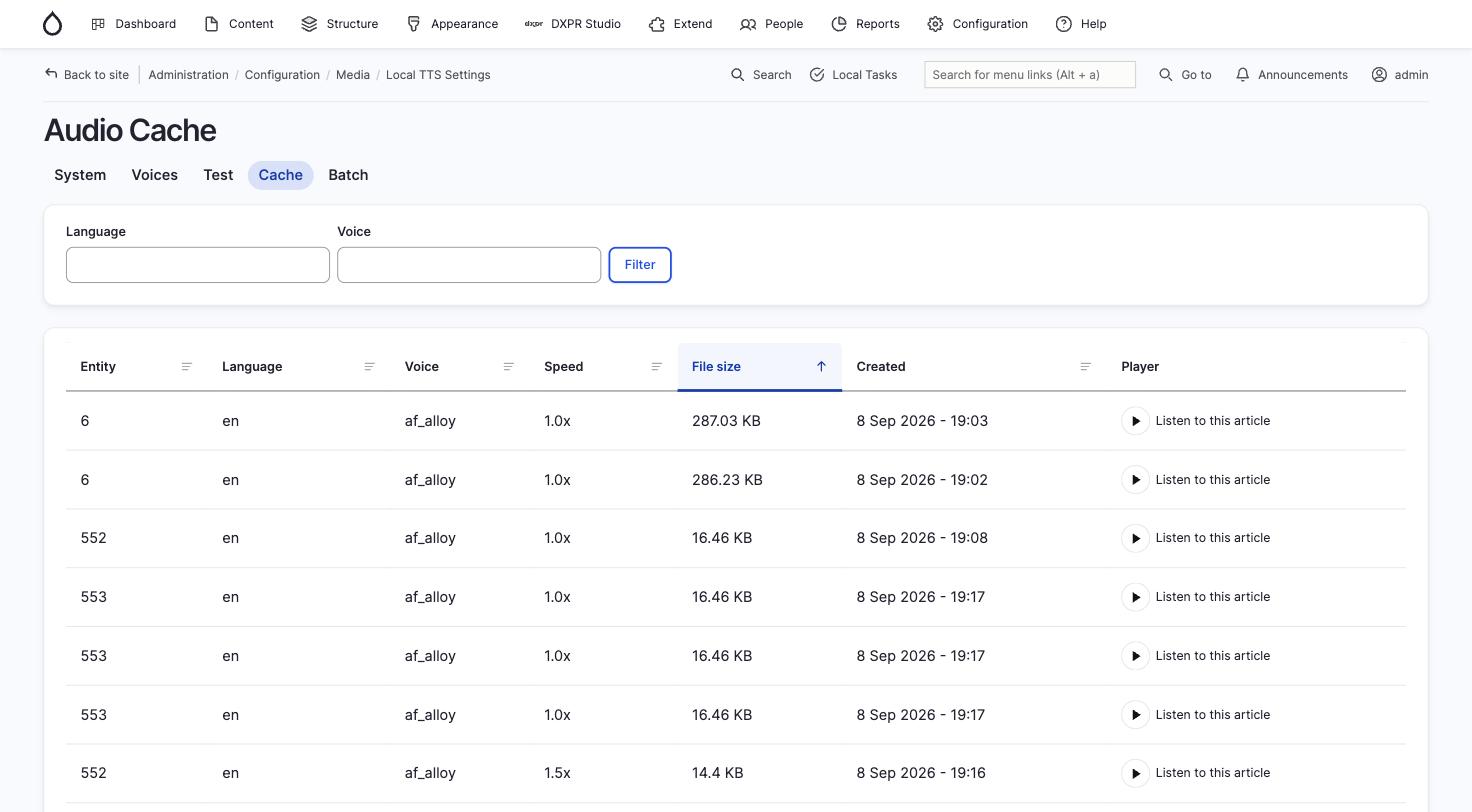
Task: Switch to the Batch tab
Action: point(348,175)
